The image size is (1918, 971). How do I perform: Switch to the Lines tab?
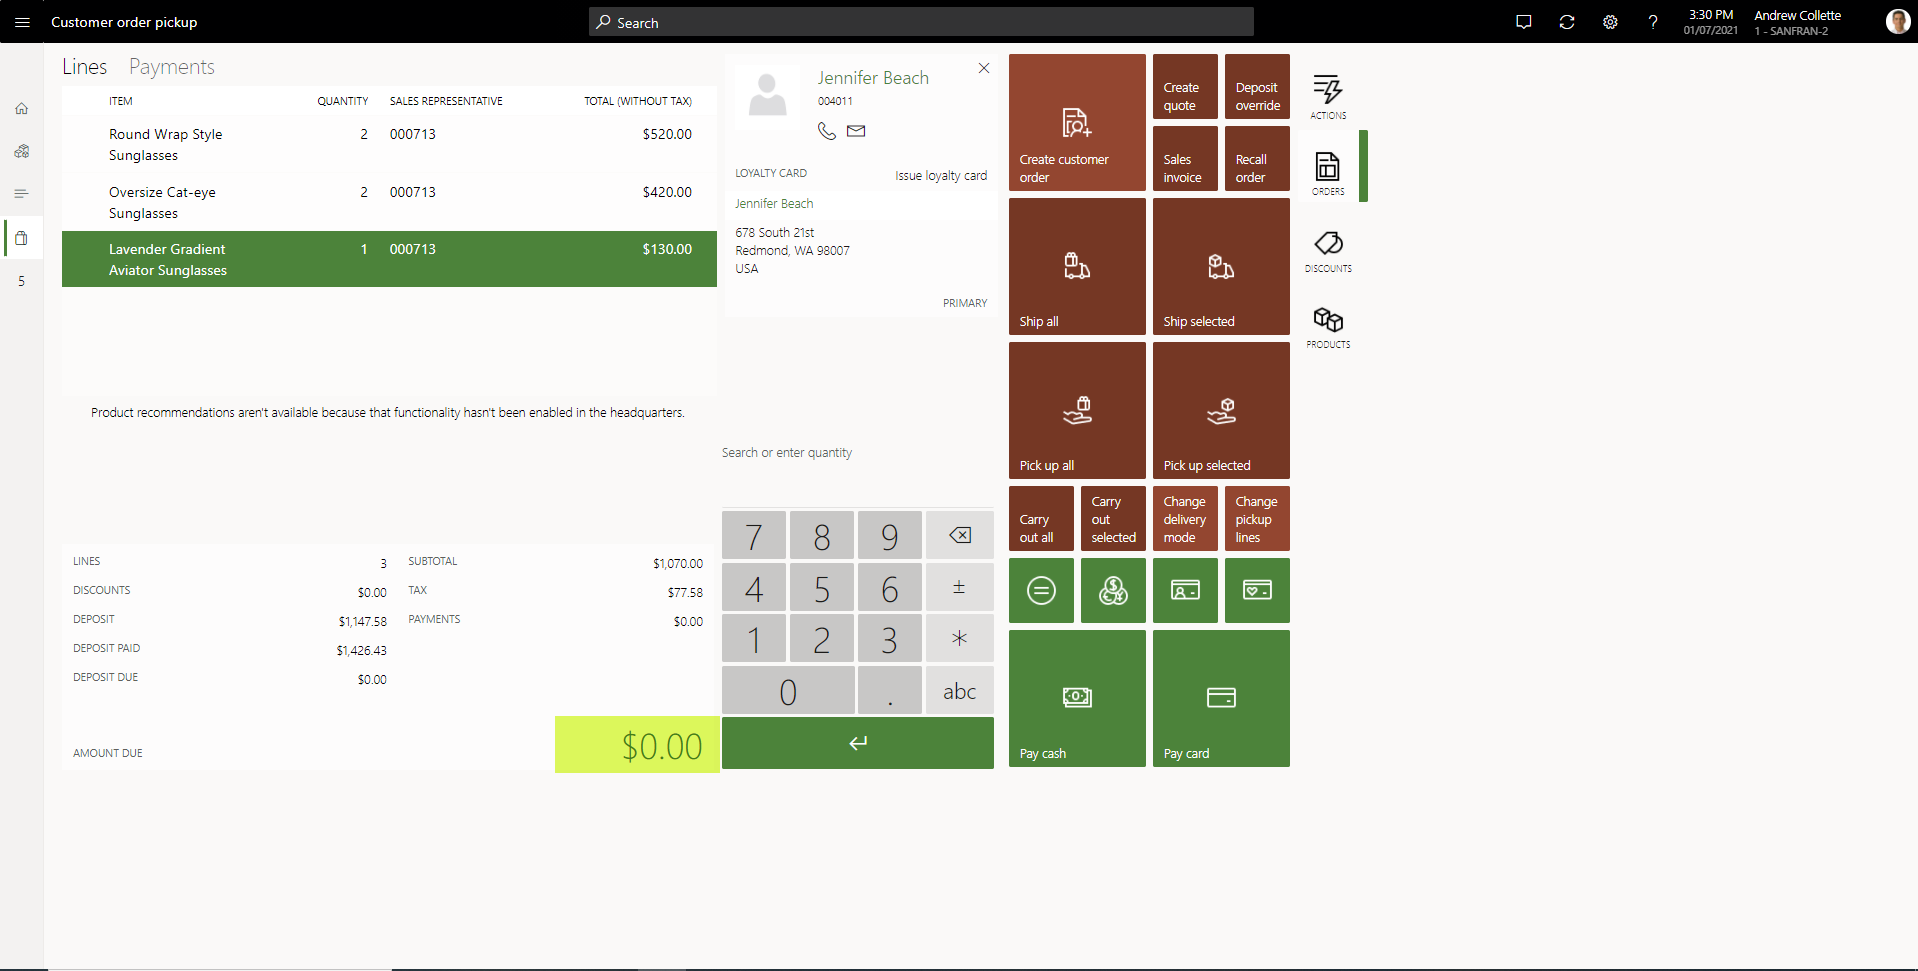click(x=84, y=67)
